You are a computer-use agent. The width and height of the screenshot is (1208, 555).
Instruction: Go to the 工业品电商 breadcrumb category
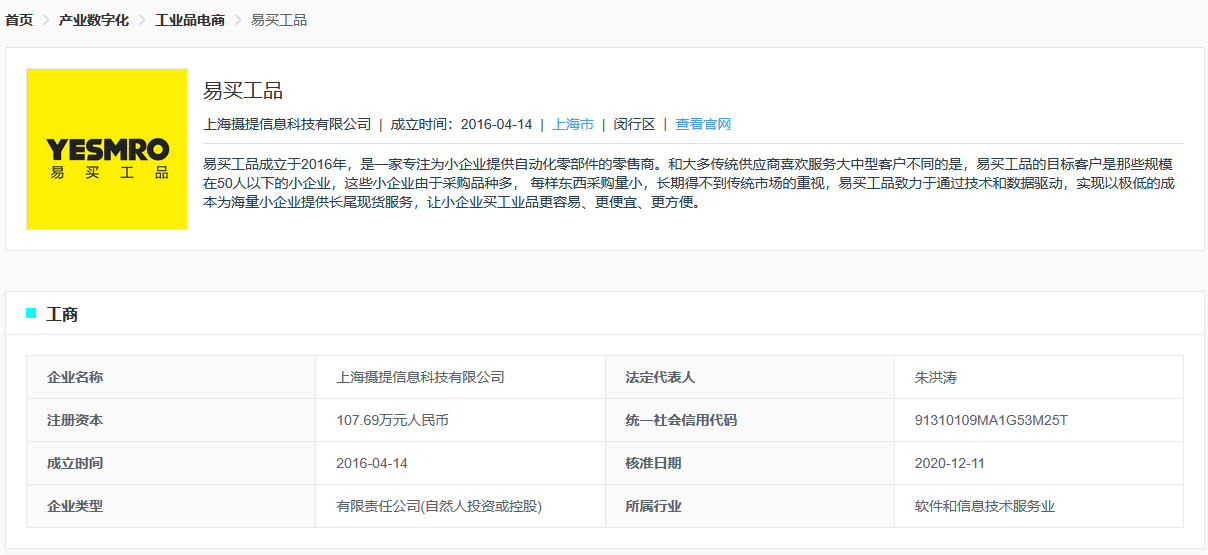pyautogui.click(x=190, y=20)
